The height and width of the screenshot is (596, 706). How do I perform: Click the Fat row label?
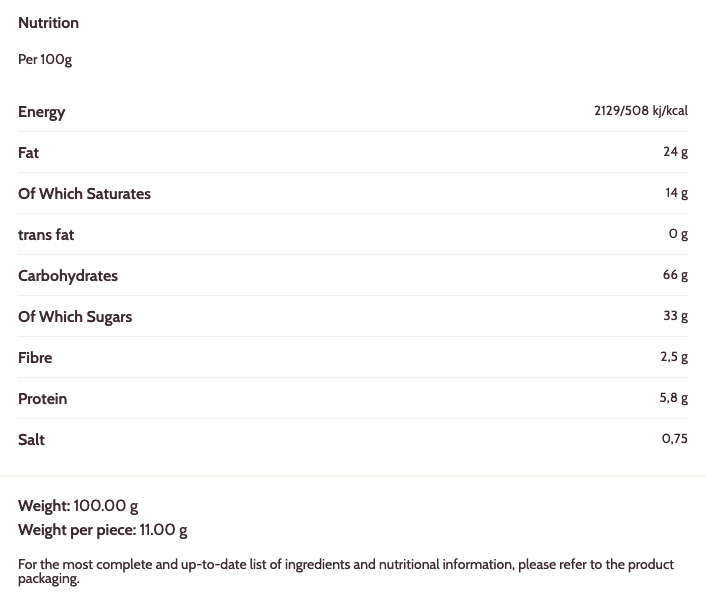click(29, 153)
